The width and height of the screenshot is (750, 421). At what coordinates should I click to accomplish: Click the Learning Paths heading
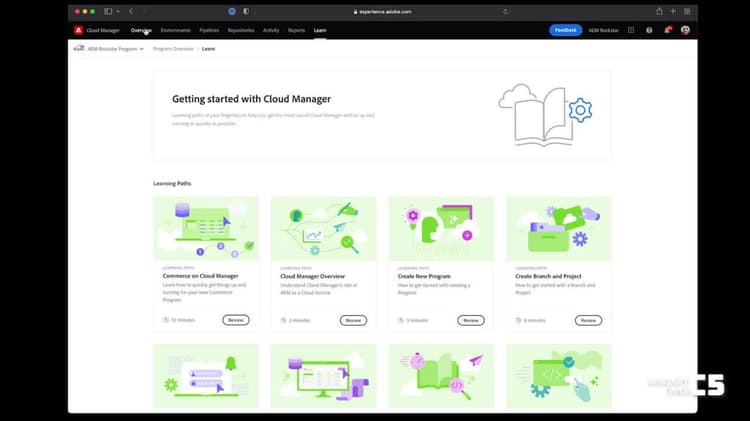click(172, 183)
